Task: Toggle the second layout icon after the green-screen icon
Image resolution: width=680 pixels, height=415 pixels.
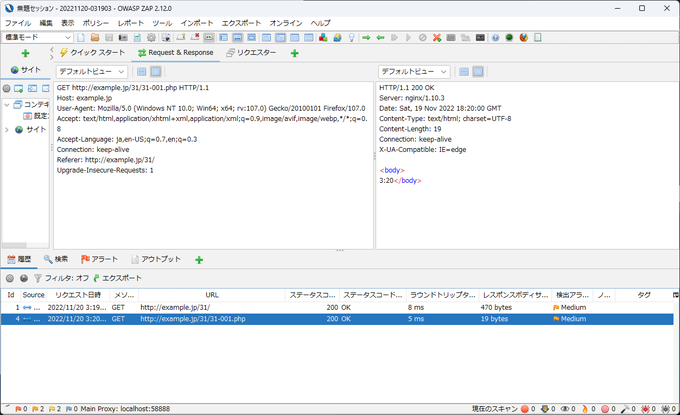Action: coord(237,38)
